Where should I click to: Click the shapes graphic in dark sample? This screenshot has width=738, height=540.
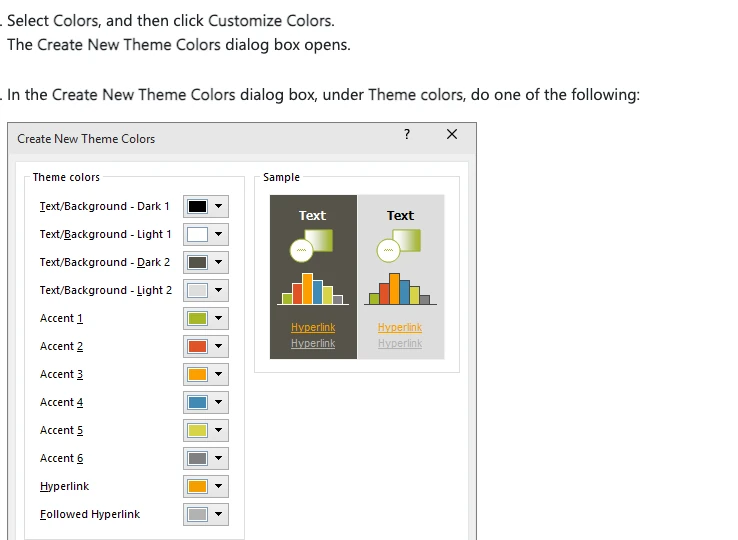tap(312, 246)
